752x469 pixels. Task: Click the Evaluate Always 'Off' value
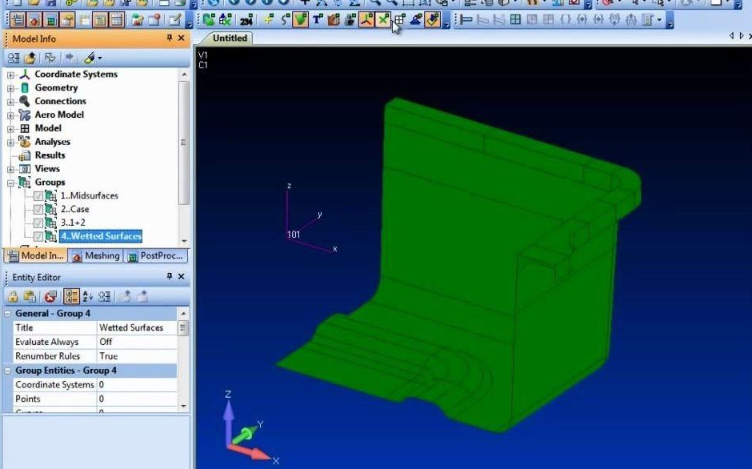136,342
